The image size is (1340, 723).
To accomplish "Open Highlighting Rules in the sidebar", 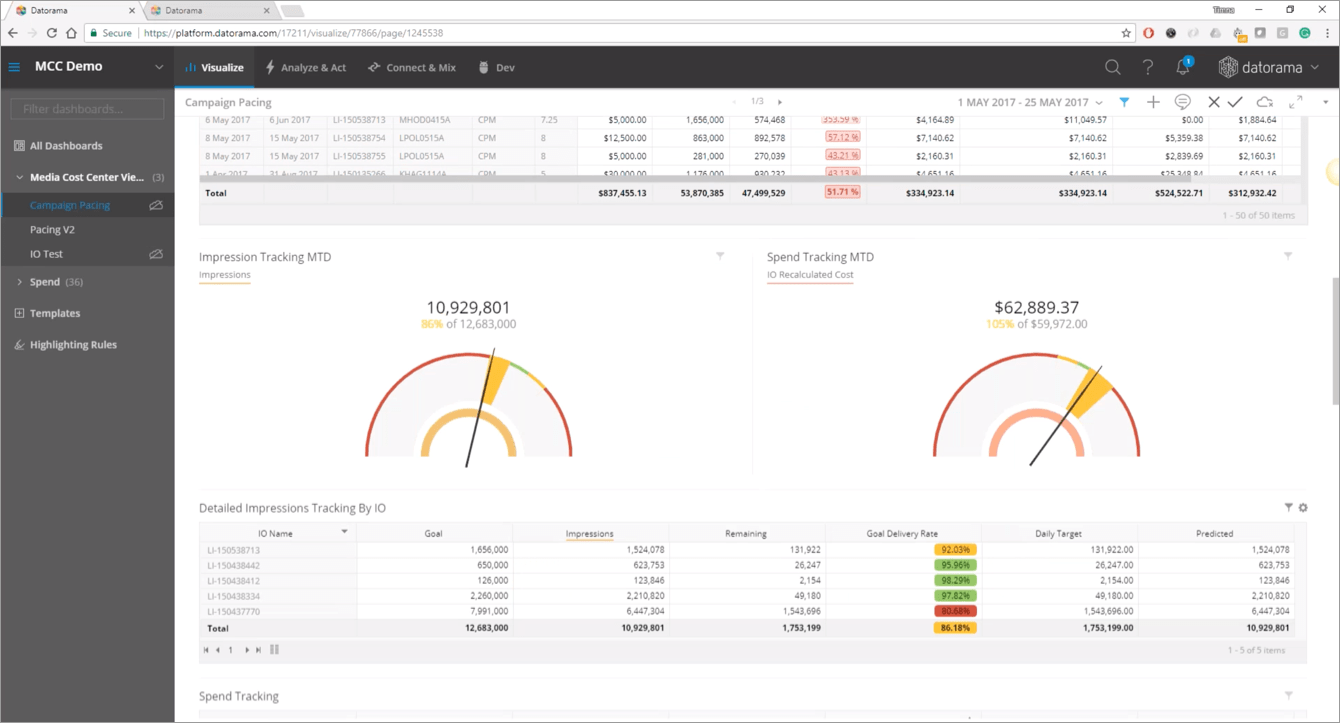I will [73, 345].
